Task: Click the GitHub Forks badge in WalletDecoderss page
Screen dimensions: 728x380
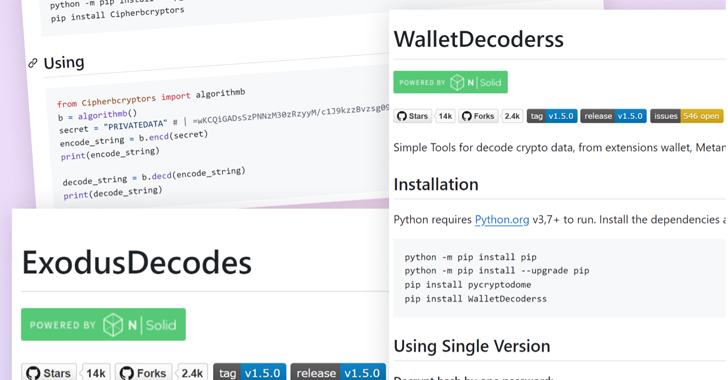Action: pos(478,116)
